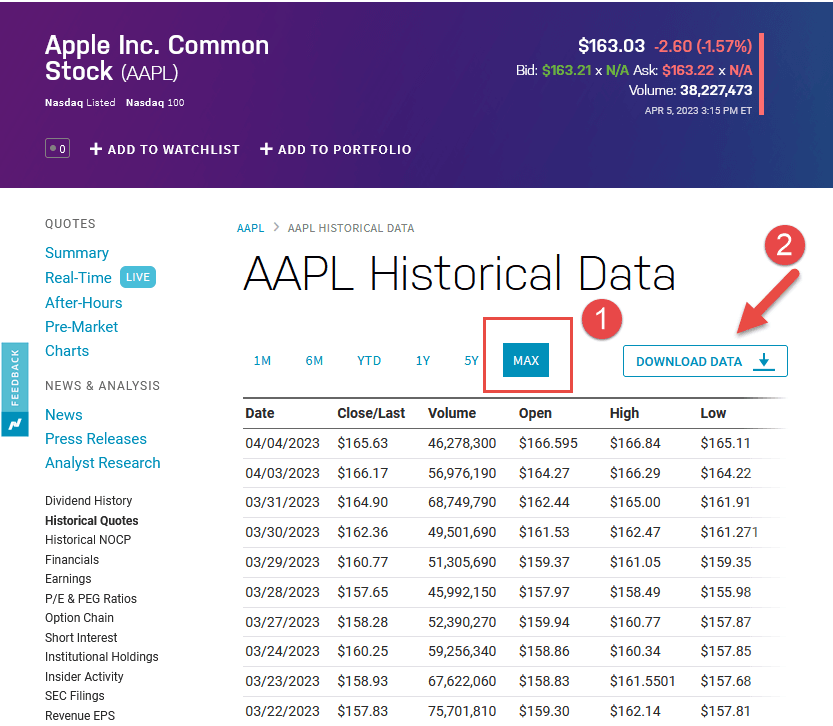Click the Date column header
Viewport: 833px width, 726px height.
pyautogui.click(x=260, y=413)
